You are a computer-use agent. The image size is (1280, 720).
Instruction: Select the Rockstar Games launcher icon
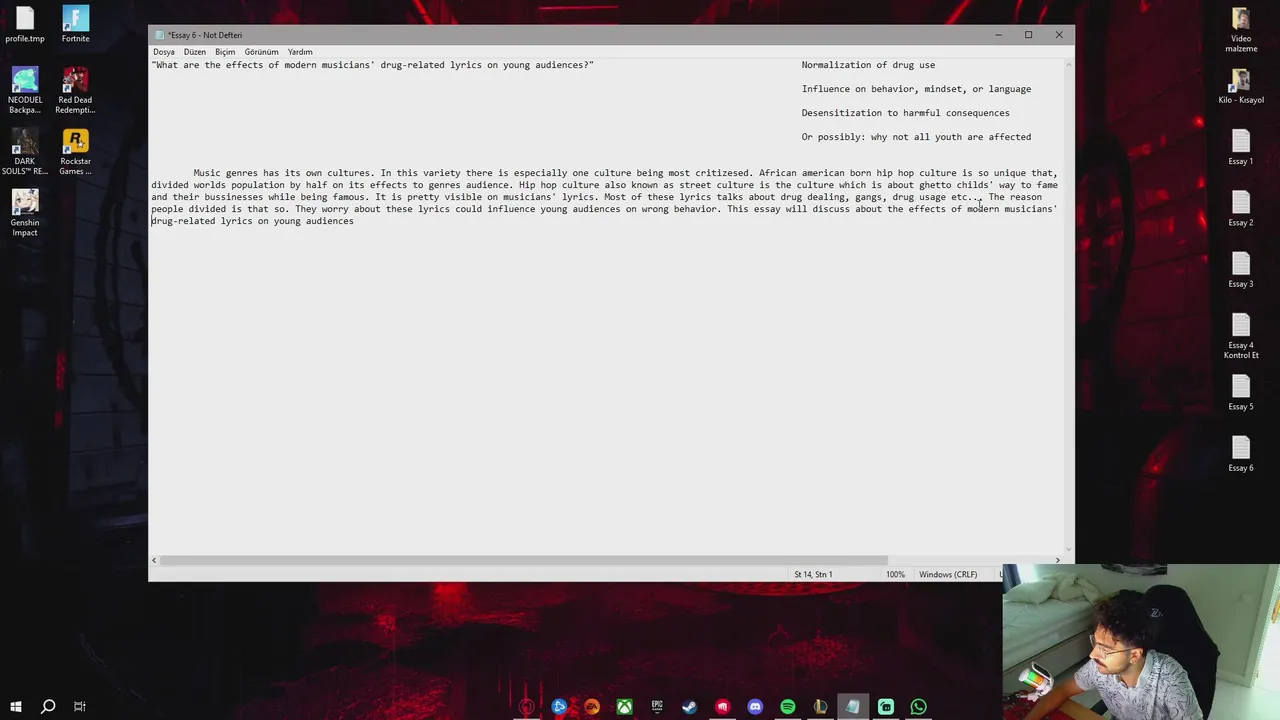75,152
